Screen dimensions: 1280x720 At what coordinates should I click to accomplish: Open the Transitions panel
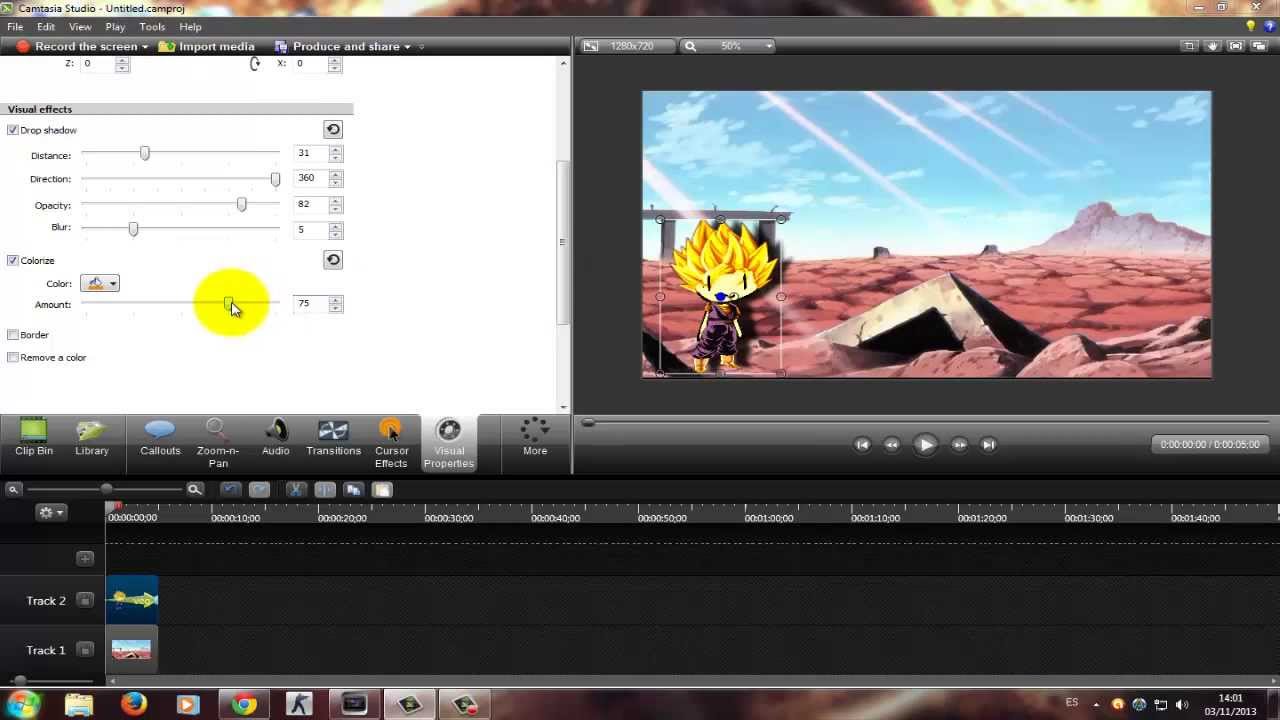click(x=333, y=440)
